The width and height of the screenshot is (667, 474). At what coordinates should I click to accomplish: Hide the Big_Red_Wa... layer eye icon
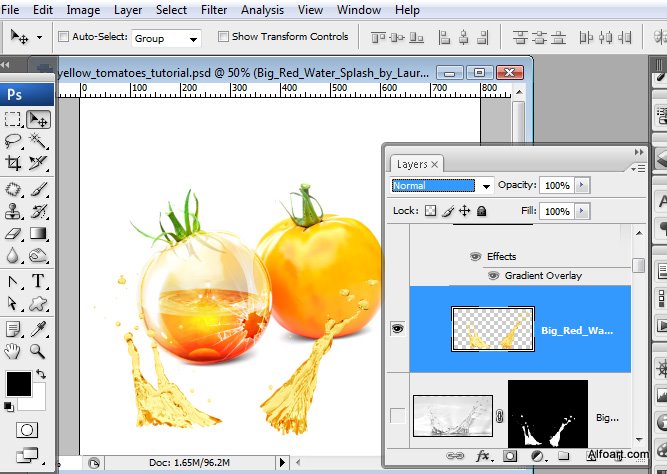click(397, 329)
